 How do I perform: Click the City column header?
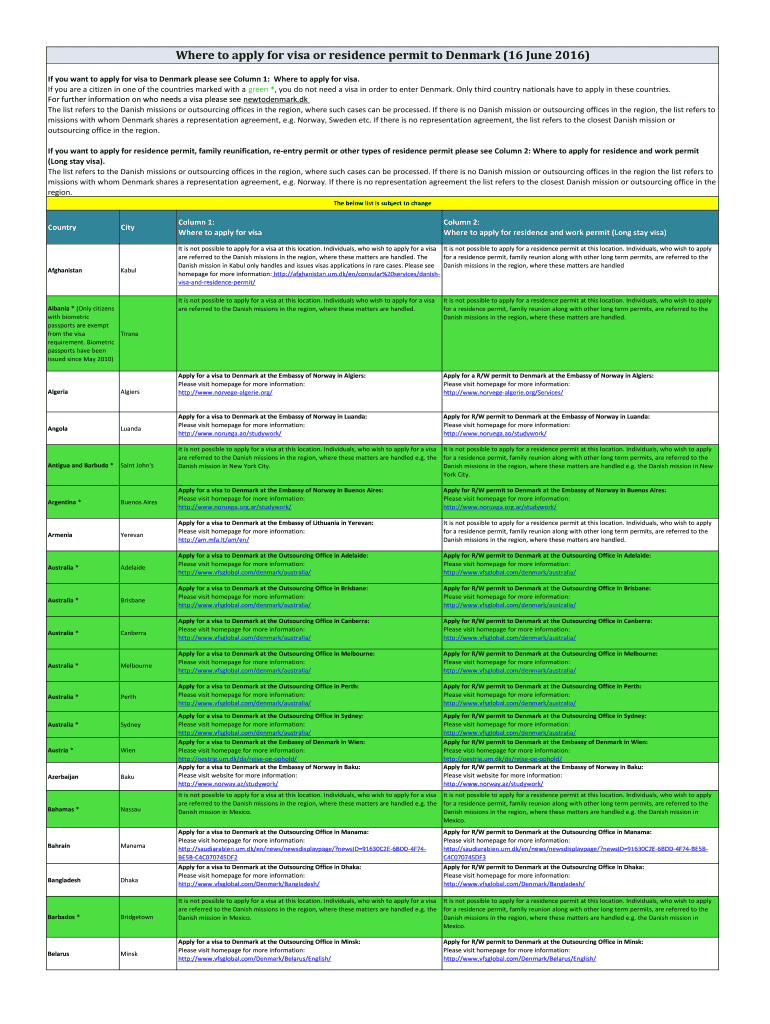(127, 228)
